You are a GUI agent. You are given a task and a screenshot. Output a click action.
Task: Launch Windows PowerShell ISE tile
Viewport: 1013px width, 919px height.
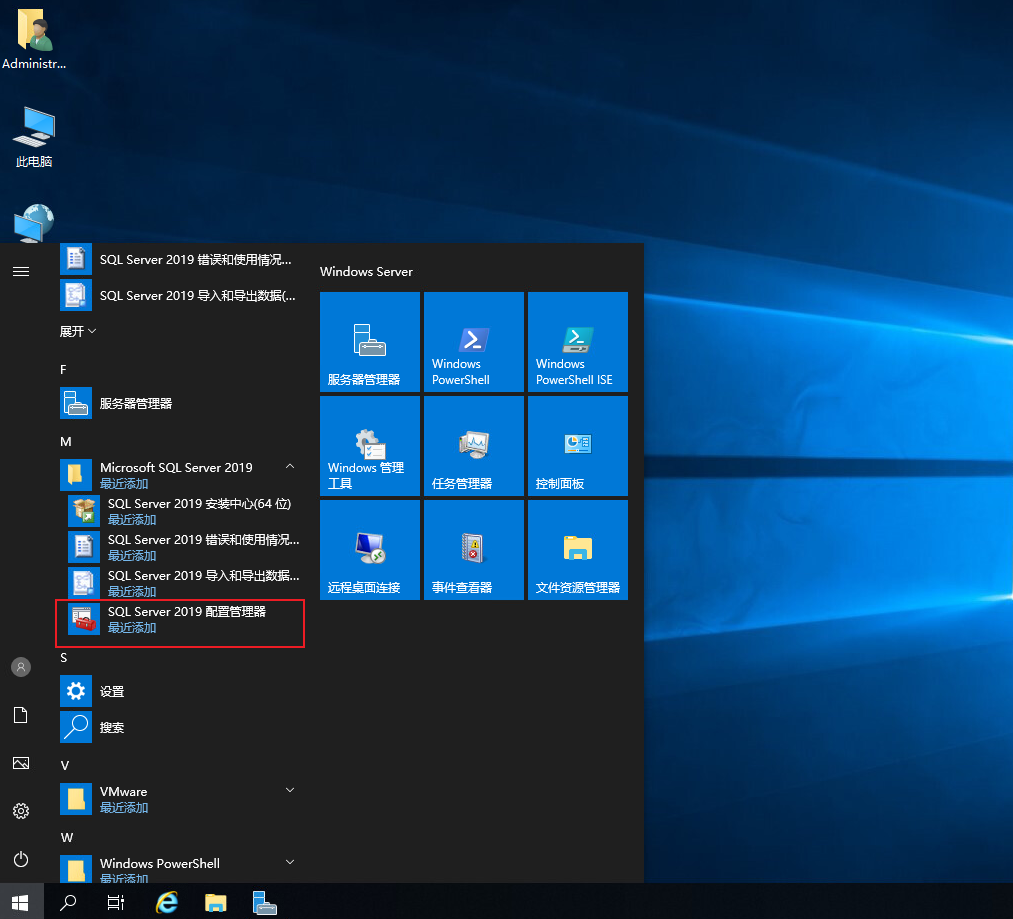point(577,341)
